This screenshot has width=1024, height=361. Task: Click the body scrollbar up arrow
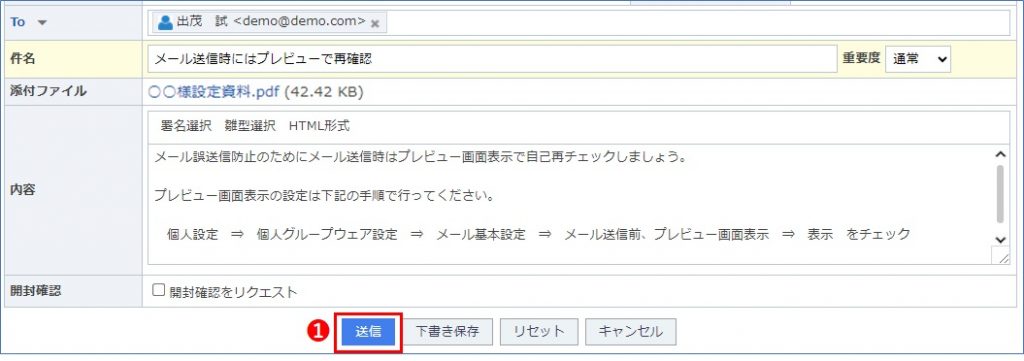click(x=1000, y=154)
